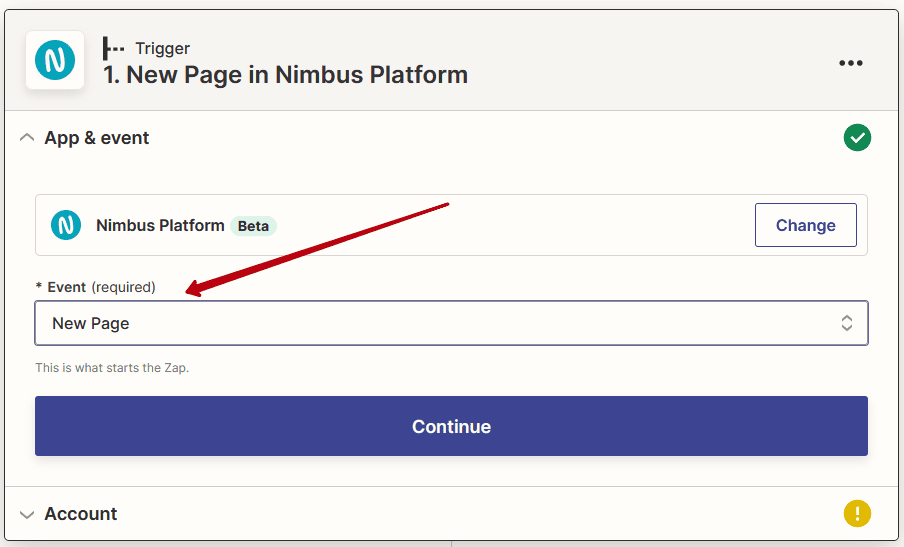Click the up-down arrows in the Event field
This screenshot has width=904, height=547.
coord(846,323)
